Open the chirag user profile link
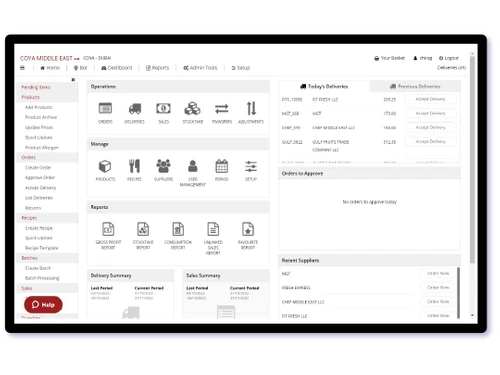 point(422,58)
